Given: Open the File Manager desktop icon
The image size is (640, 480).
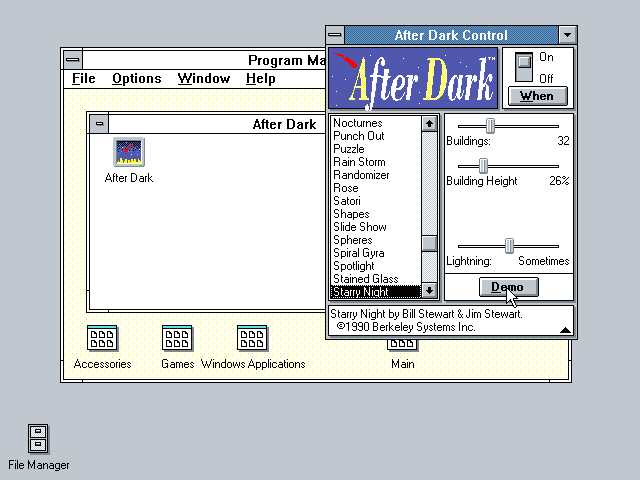Looking at the screenshot, I should tap(38, 439).
